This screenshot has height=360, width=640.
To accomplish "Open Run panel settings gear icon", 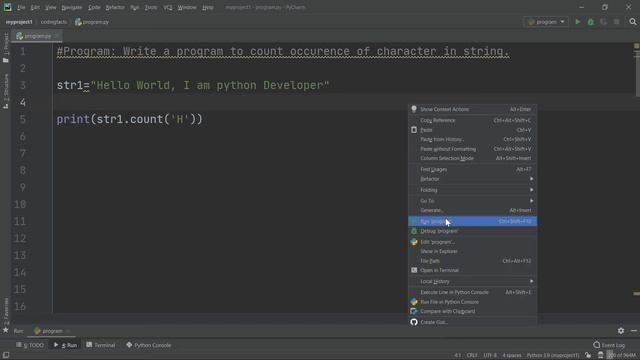I will click(621, 331).
